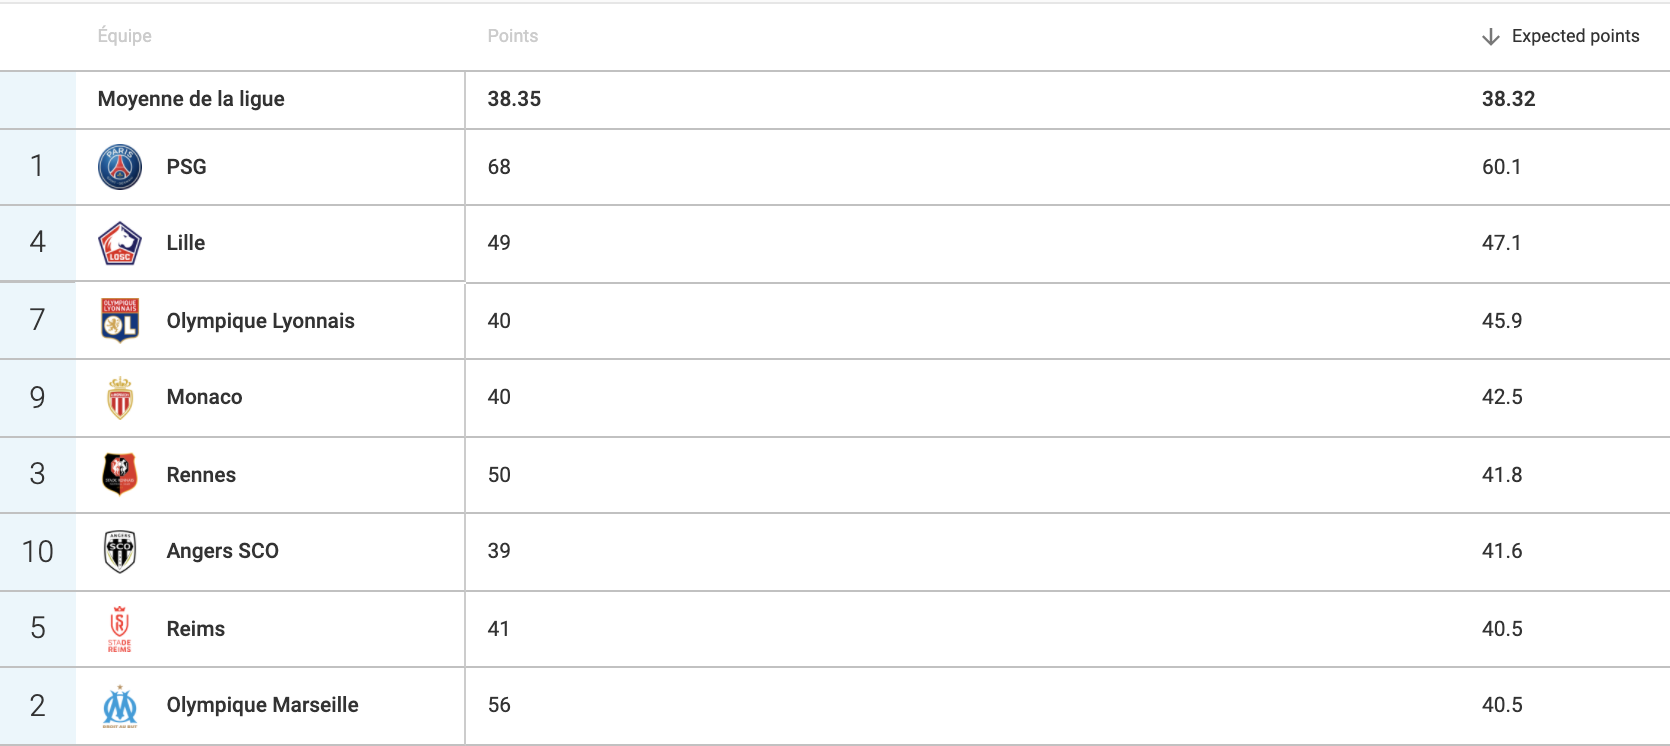Click the Lille LOSC crest icon
This screenshot has height=746, width=1670.
click(x=120, y=243)
